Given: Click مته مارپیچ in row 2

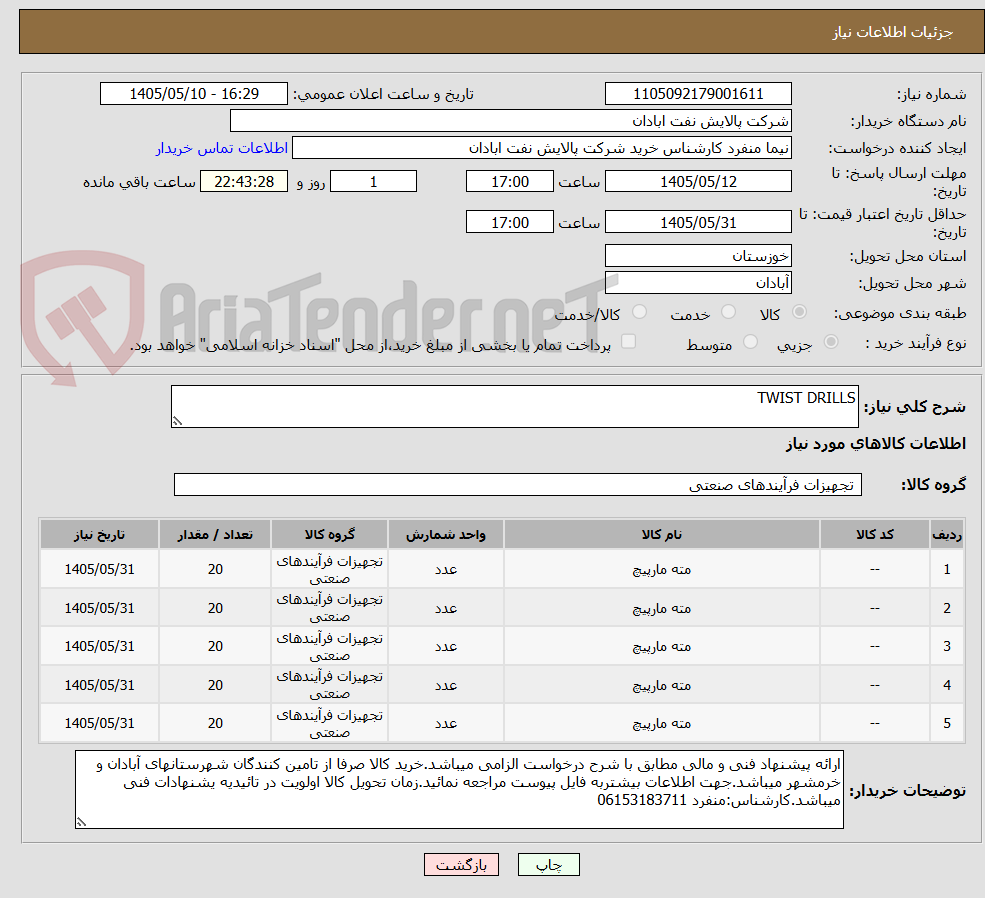Looking at the screenshot, I should [661, 609].
